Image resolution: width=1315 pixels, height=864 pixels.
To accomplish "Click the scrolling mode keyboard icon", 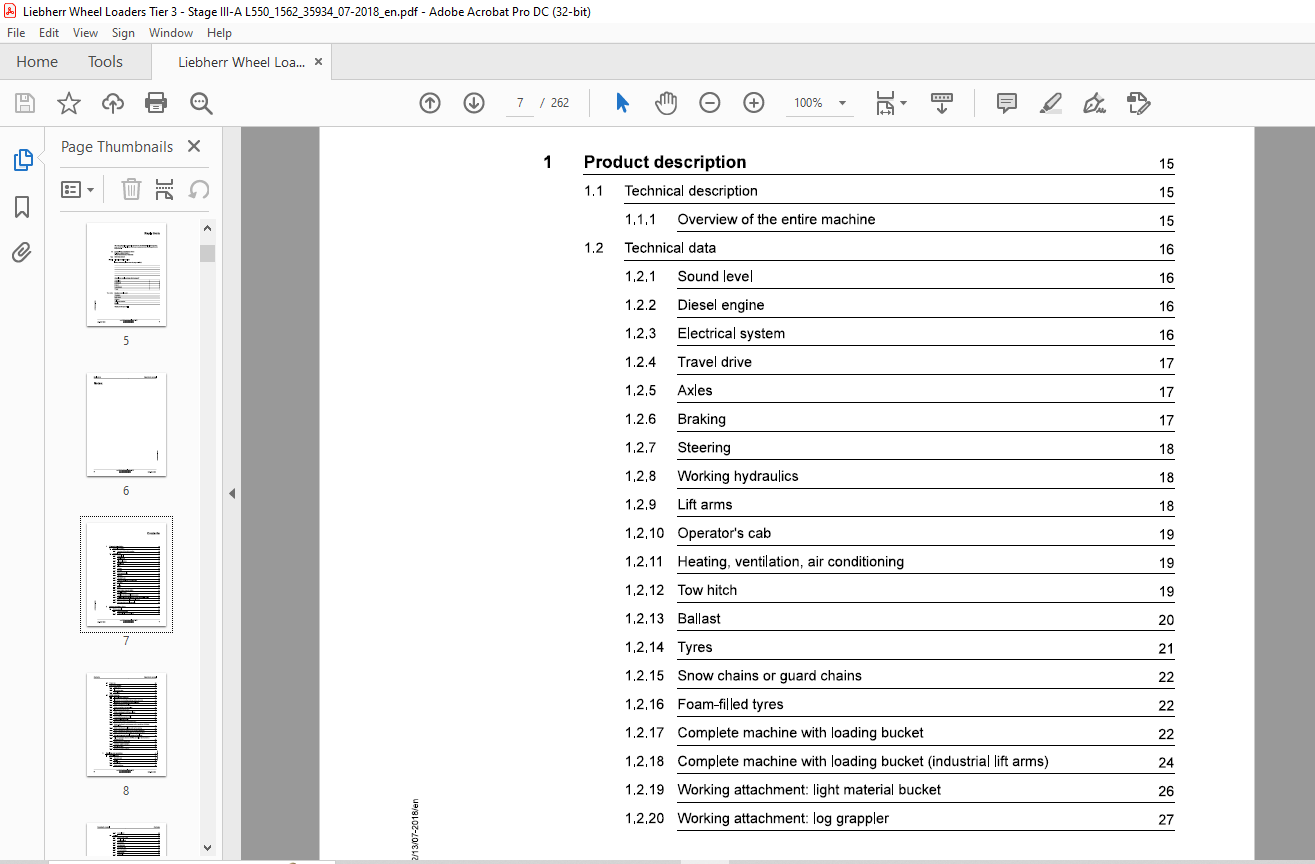I will 941,103.
